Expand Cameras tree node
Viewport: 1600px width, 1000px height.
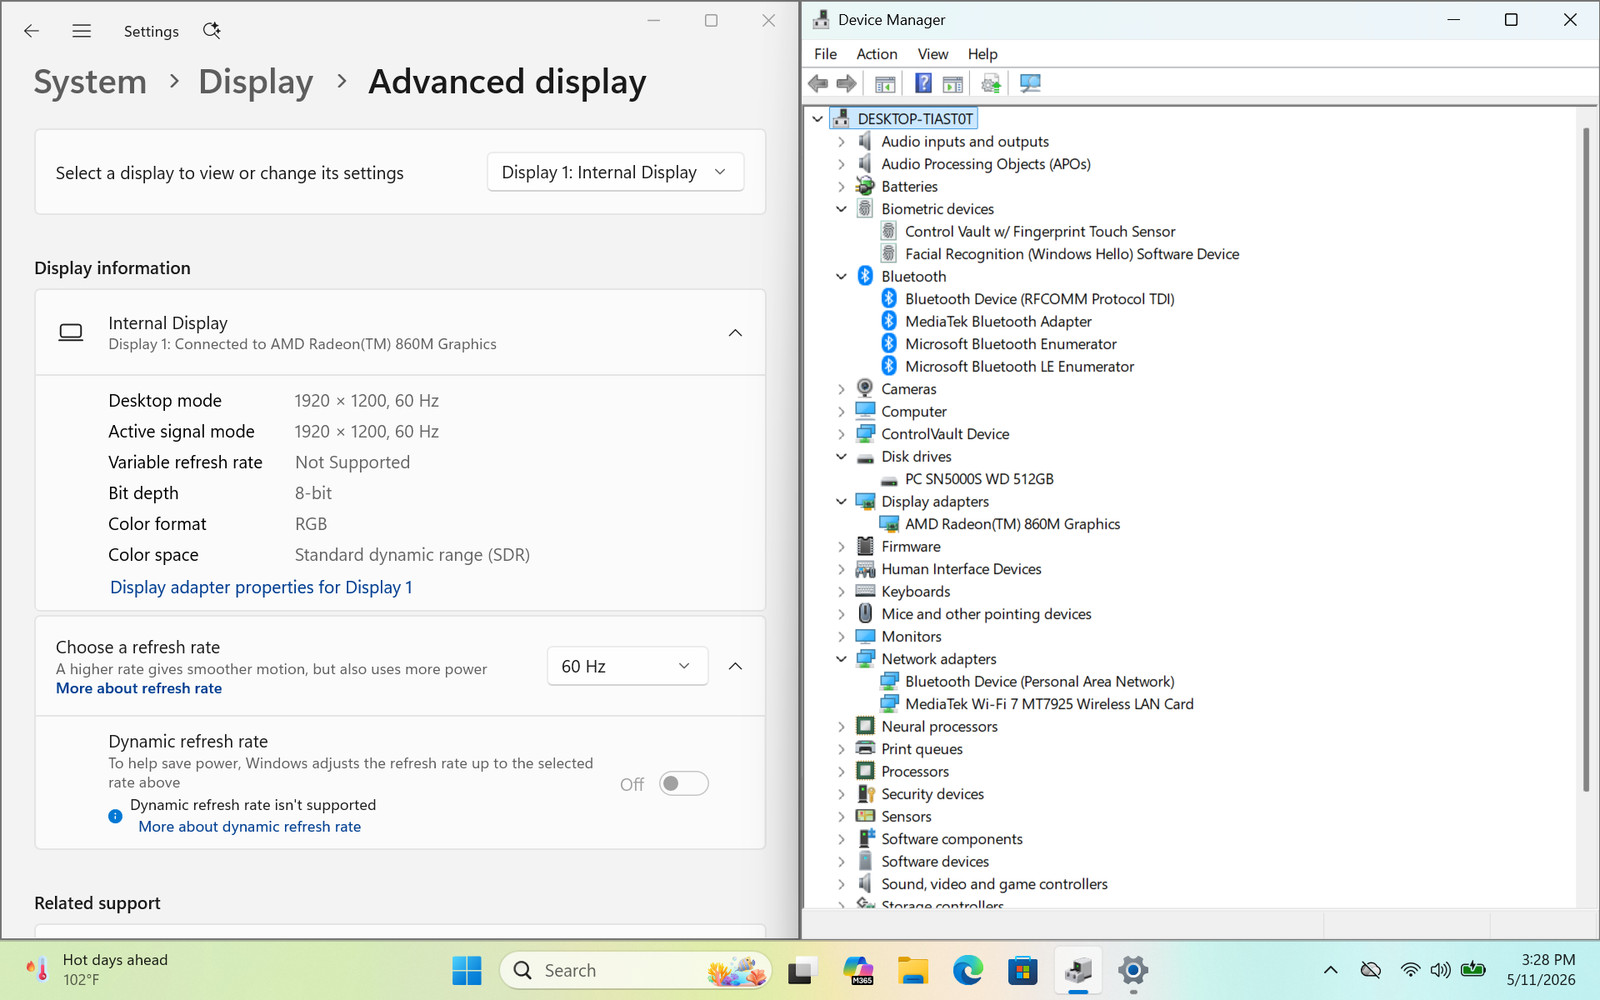pyautogui.click(x=841, y=389)
